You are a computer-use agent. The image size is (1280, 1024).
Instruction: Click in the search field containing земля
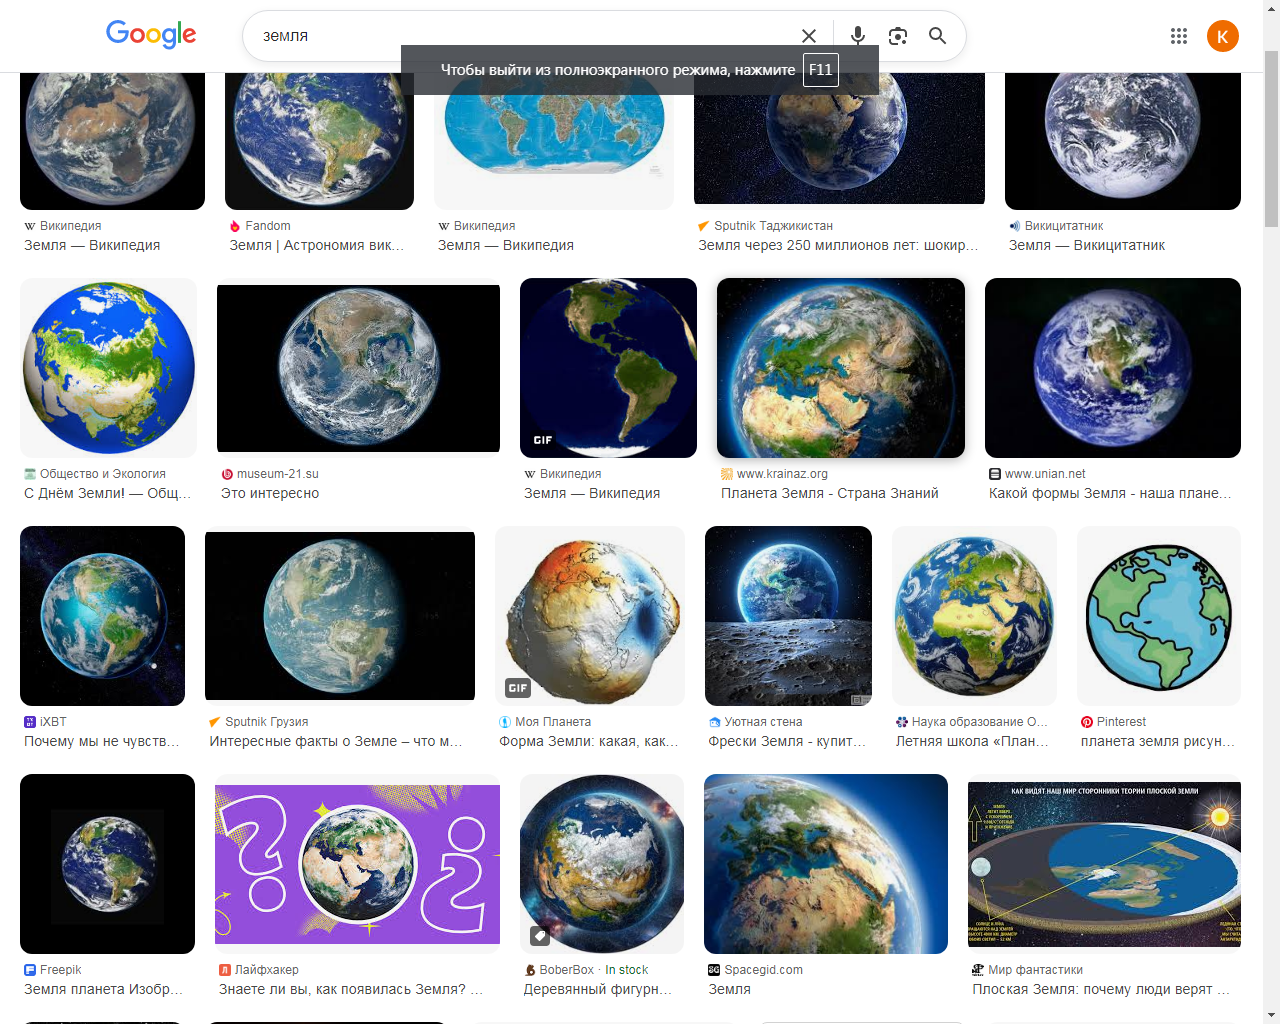(x=520, y=36)
